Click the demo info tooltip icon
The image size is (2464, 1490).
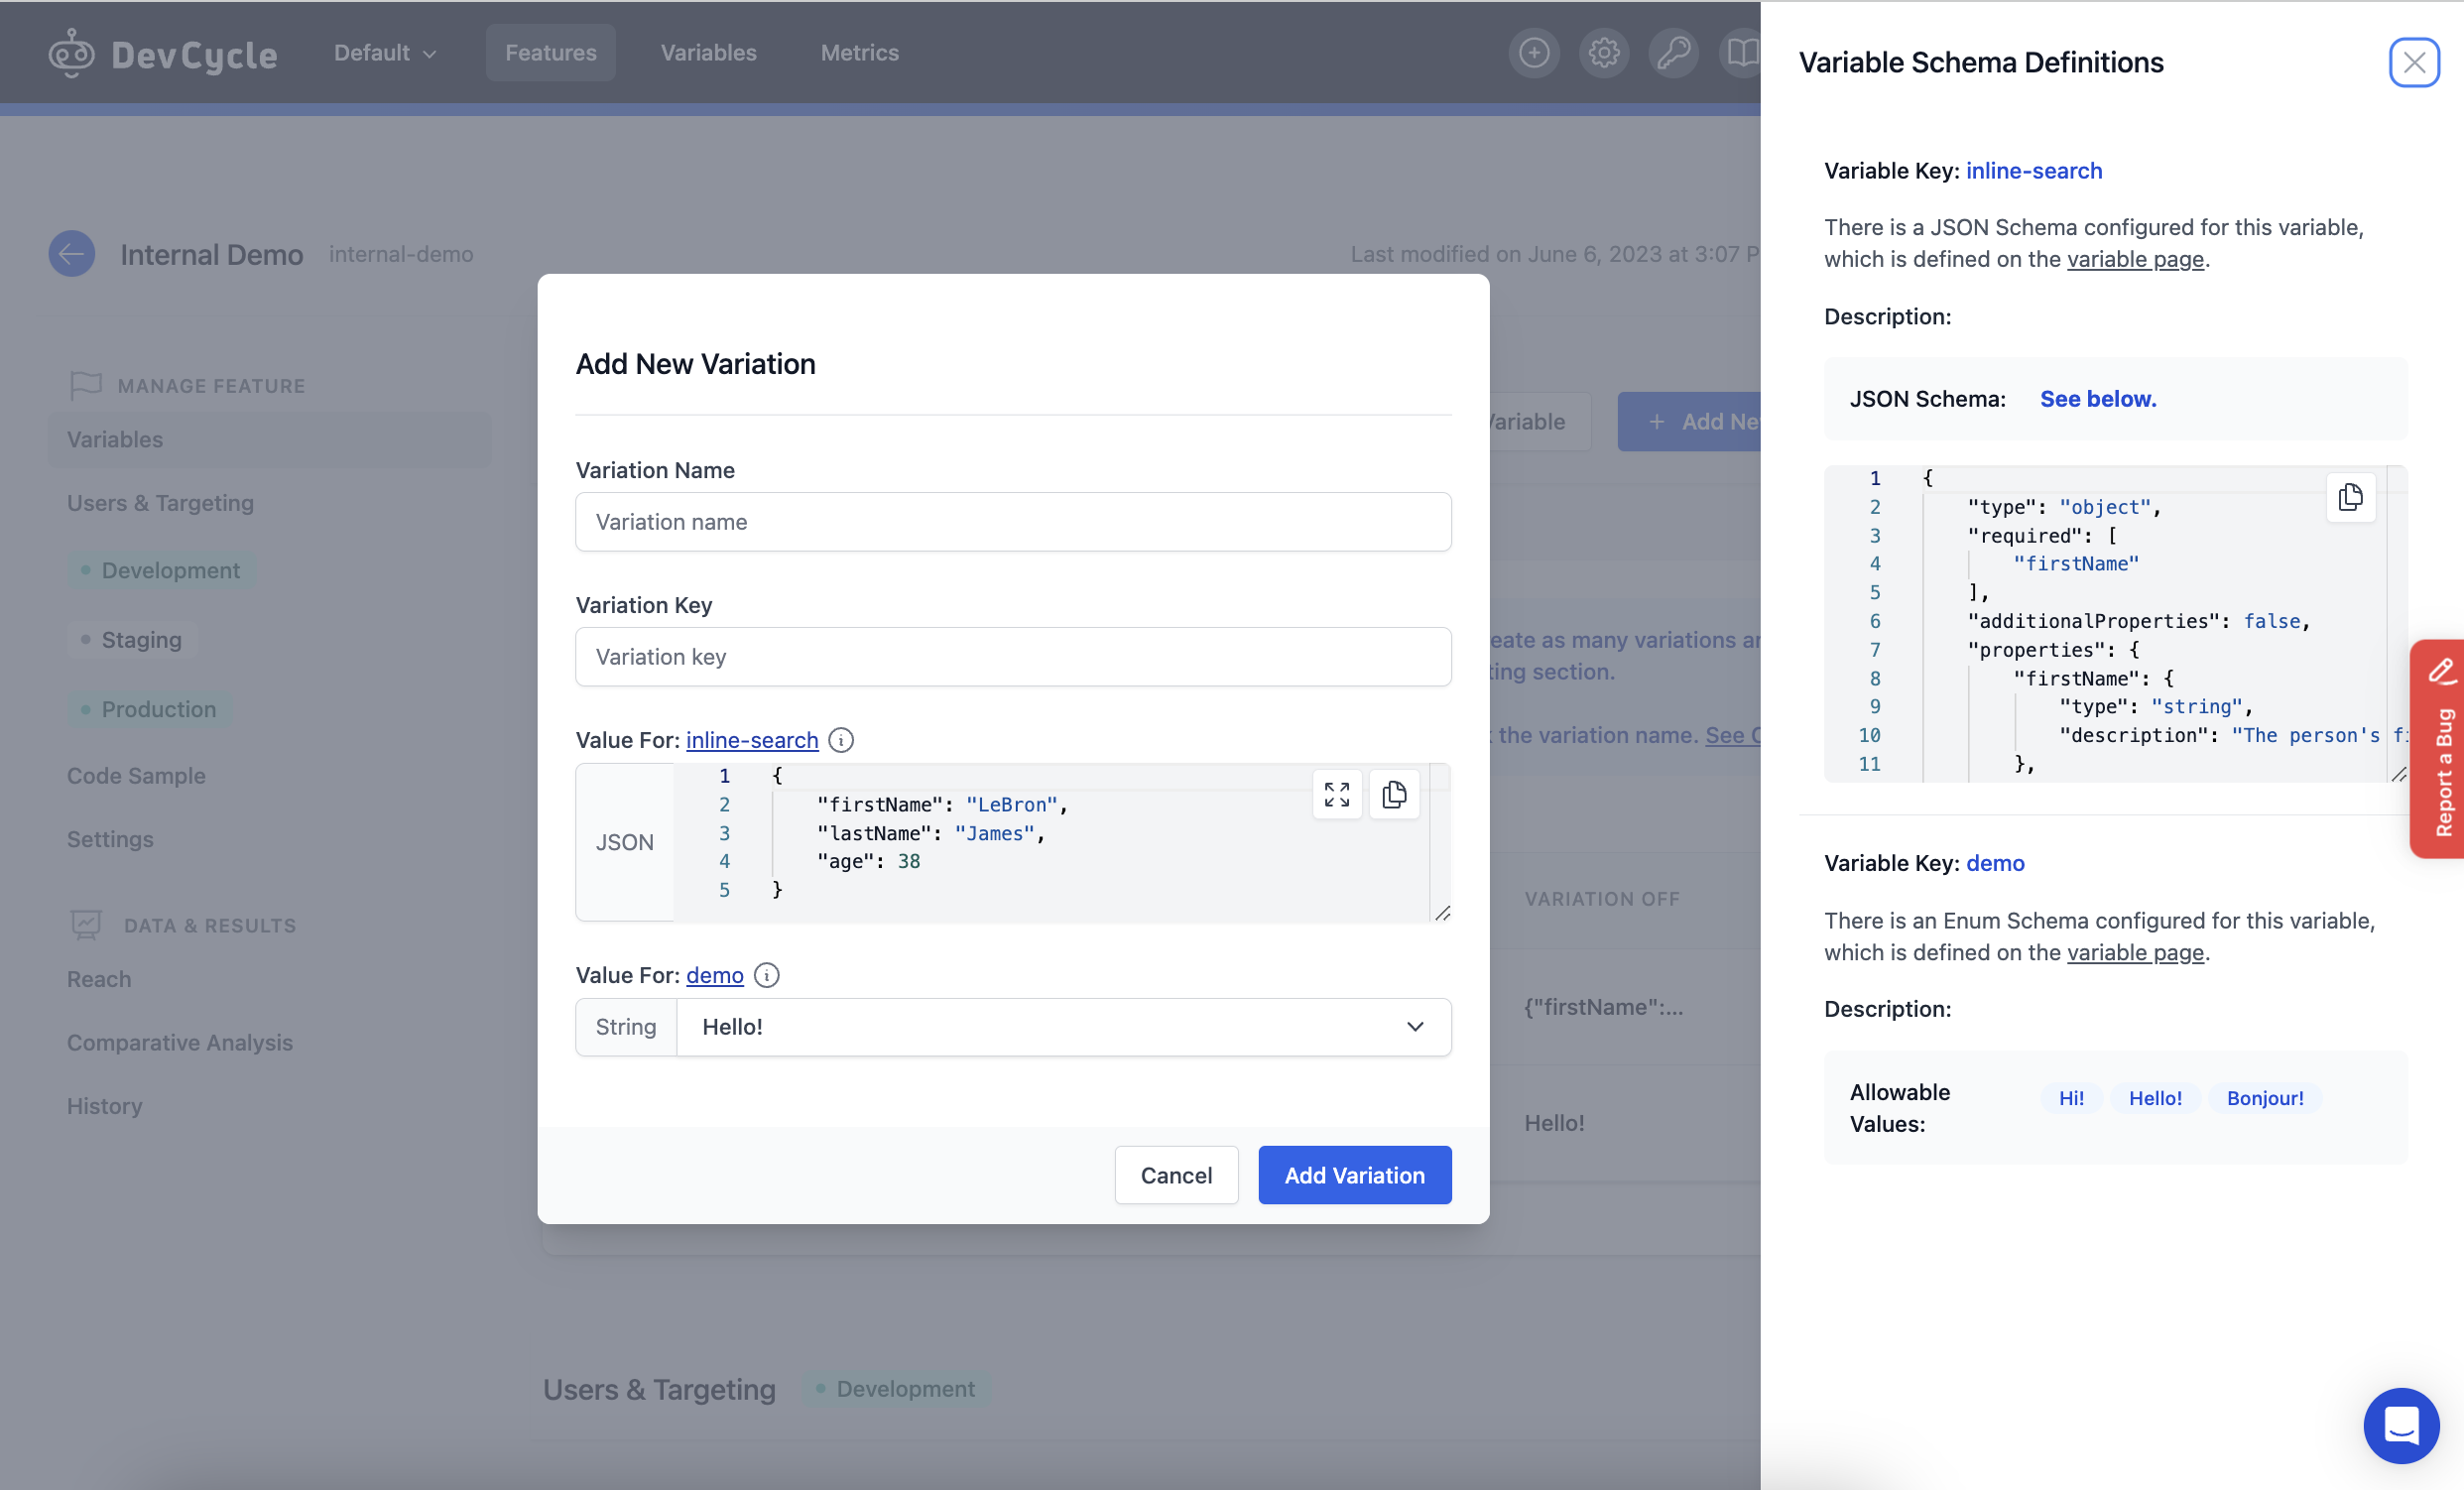pyautogui.click(x=766, y=976)
